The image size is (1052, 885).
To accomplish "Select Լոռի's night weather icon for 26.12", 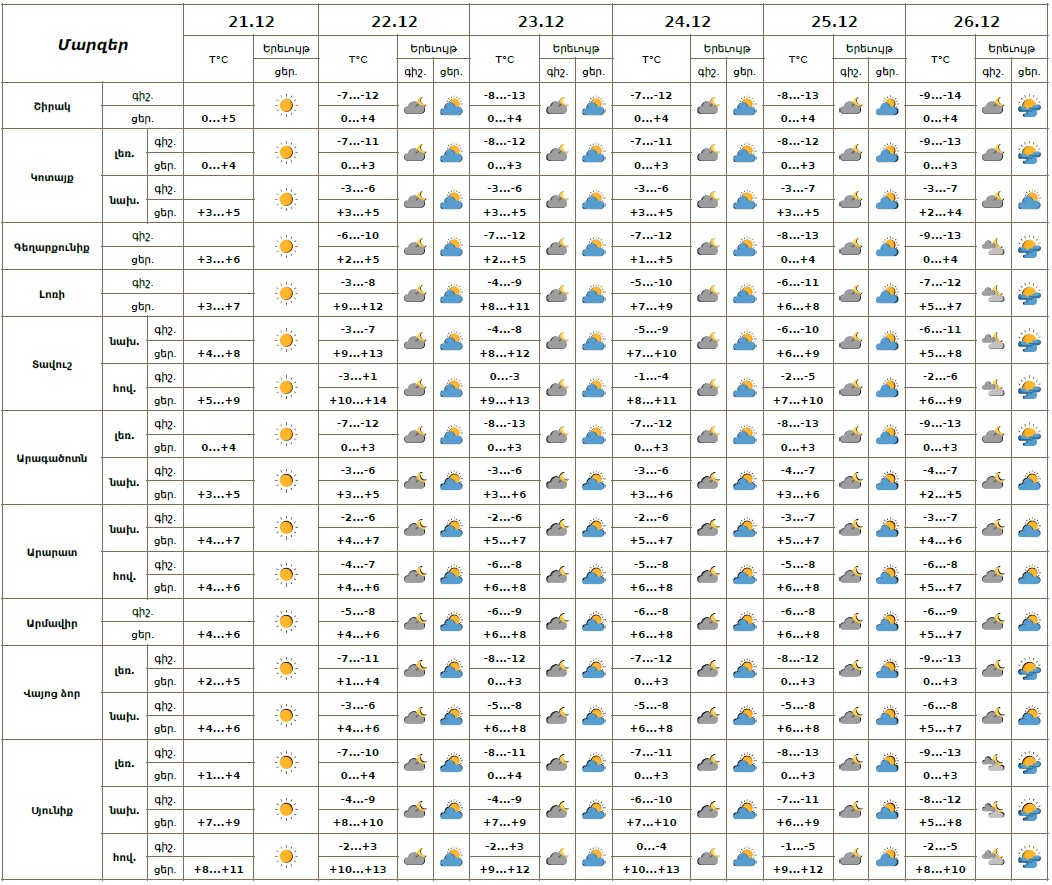I will [x=992, y=294].
